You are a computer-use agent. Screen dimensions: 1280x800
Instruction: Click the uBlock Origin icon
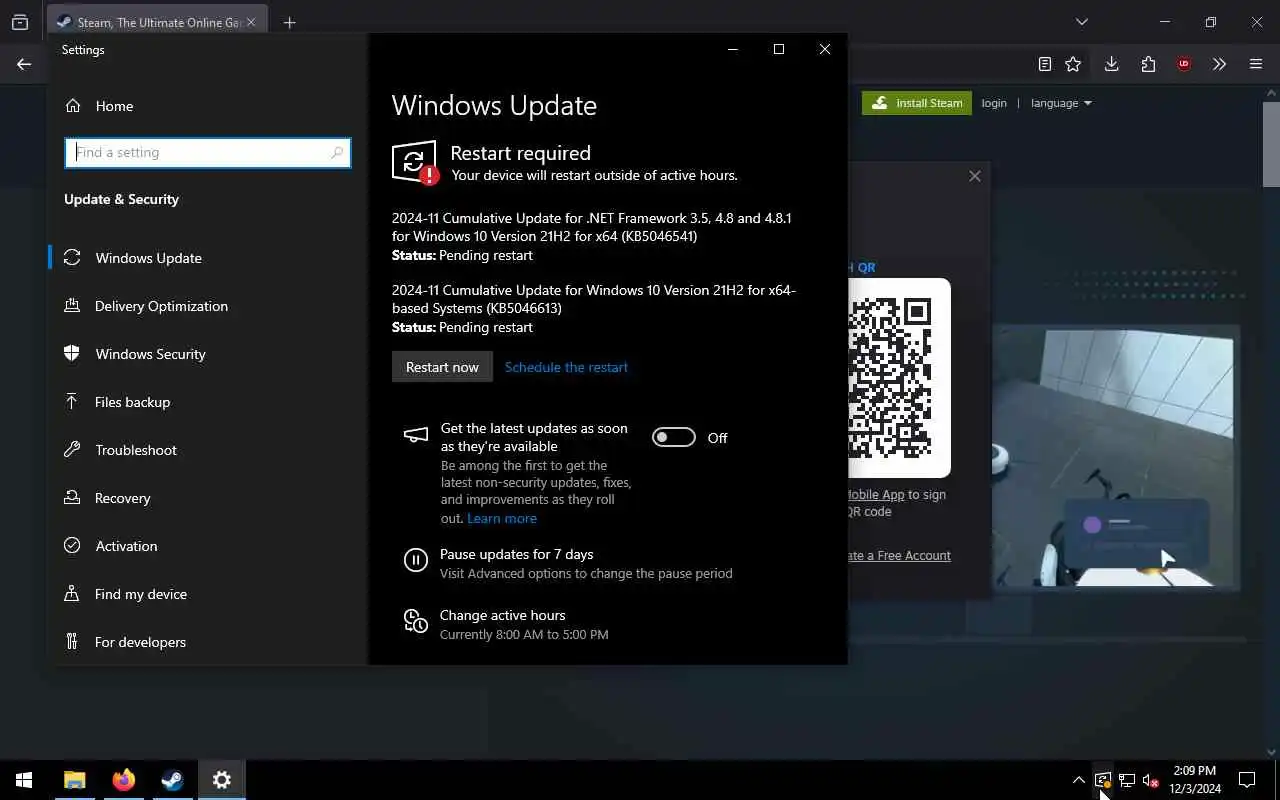coord(1184,64)
